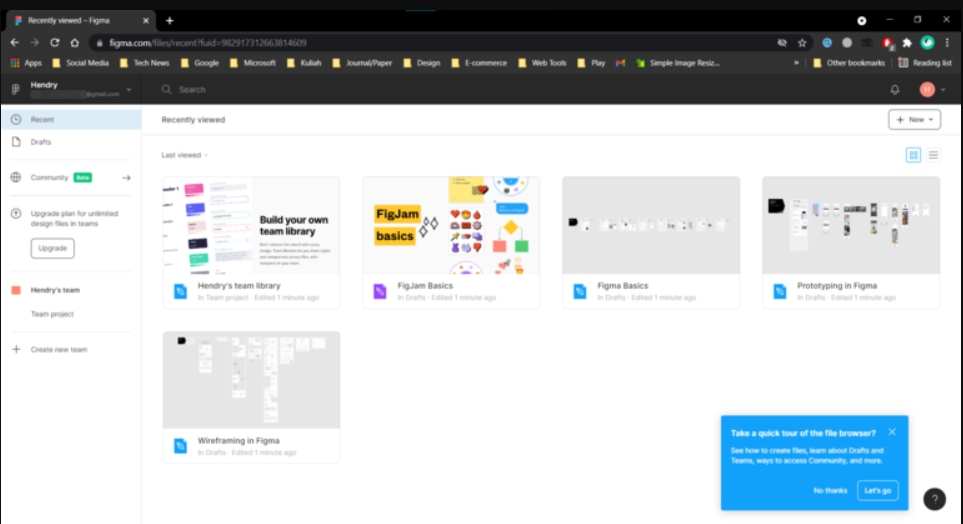The height and width of the screenshot is (524, 963).
Task: Click the Community arrow icon
Action: click(x=127, y=178)
